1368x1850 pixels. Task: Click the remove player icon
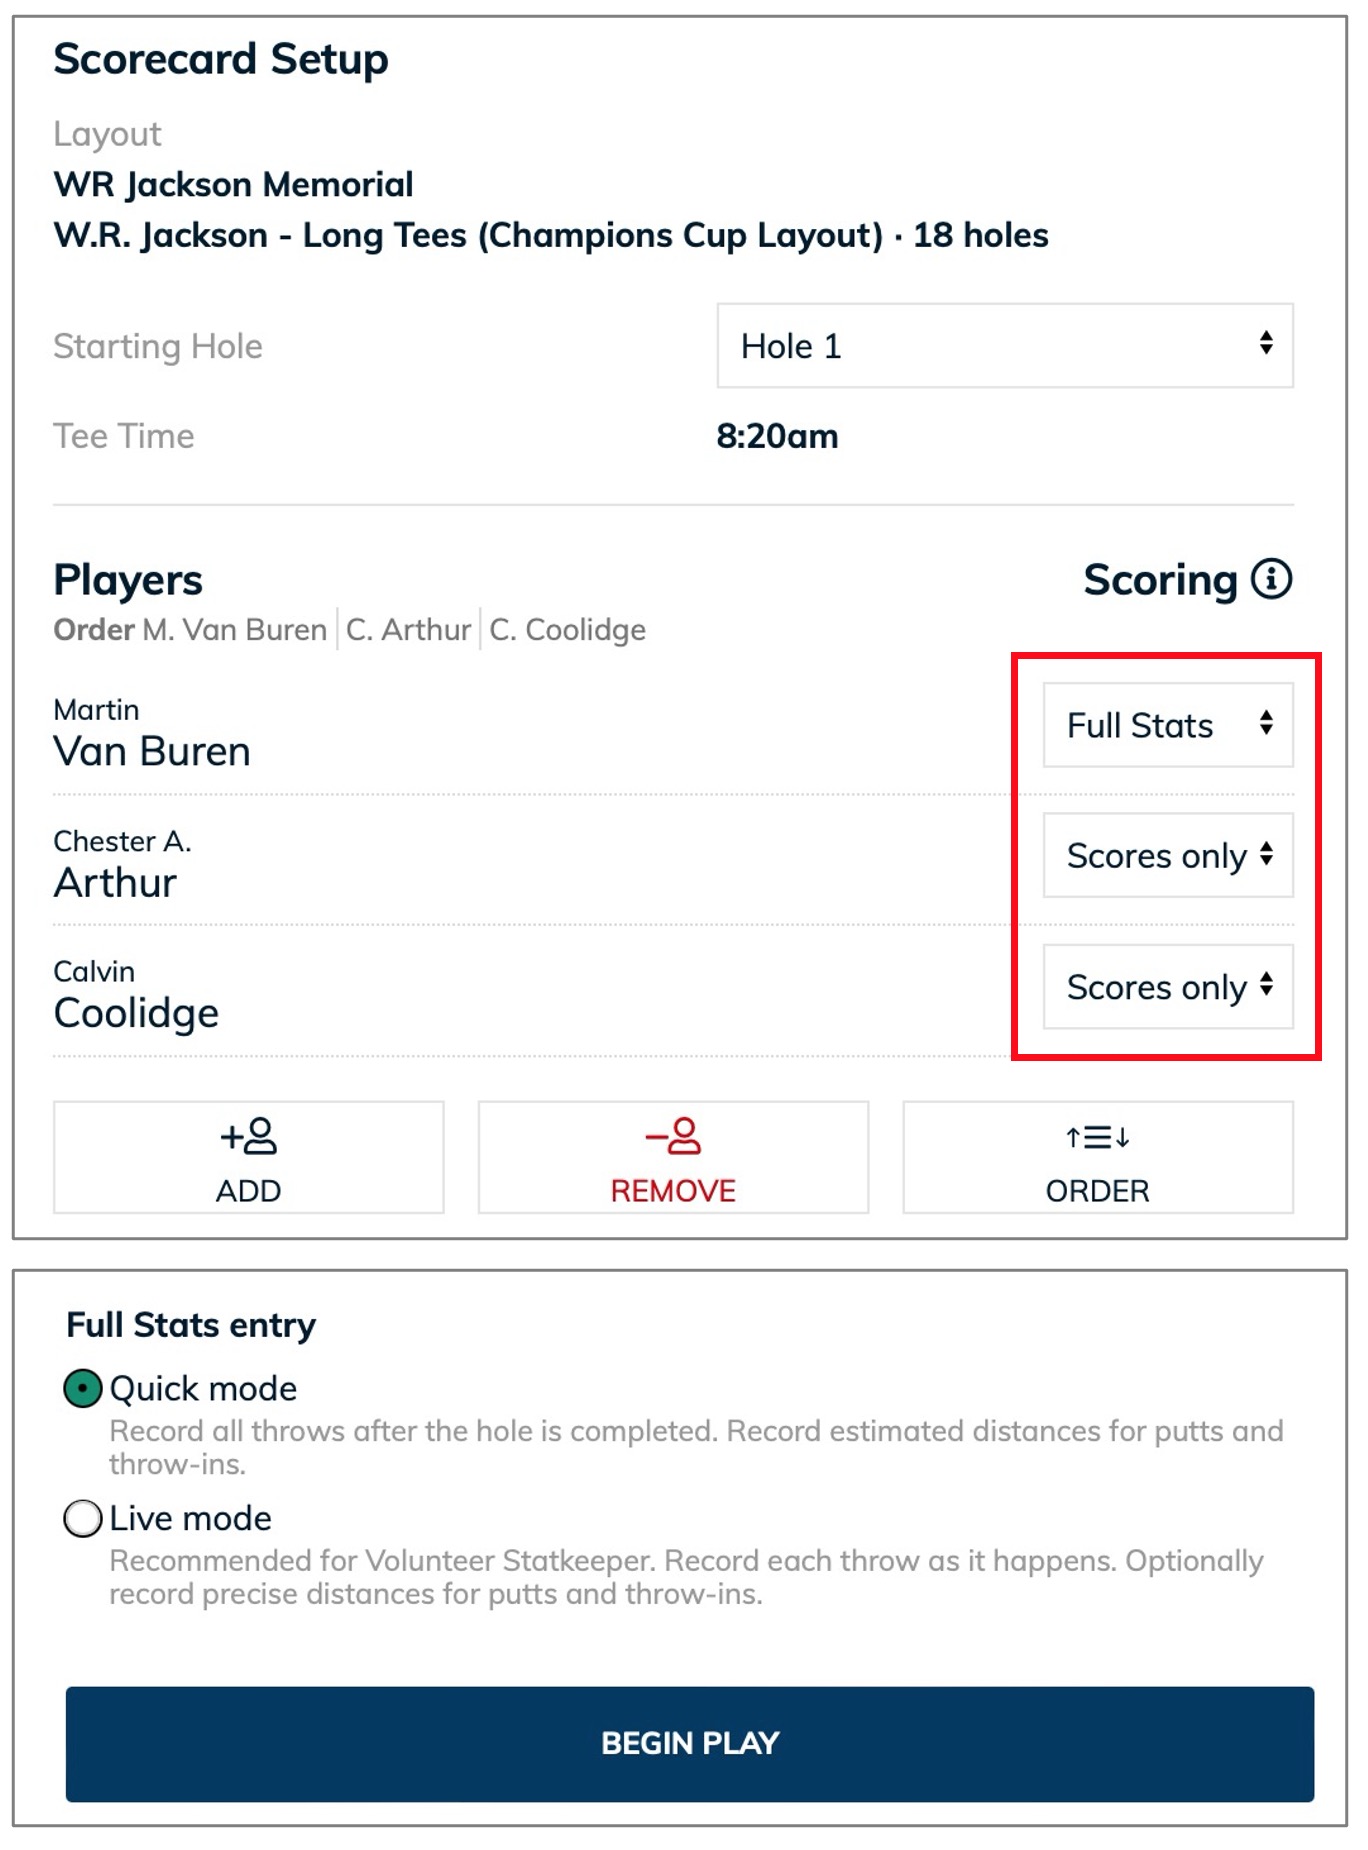[x=673, y=1136]
